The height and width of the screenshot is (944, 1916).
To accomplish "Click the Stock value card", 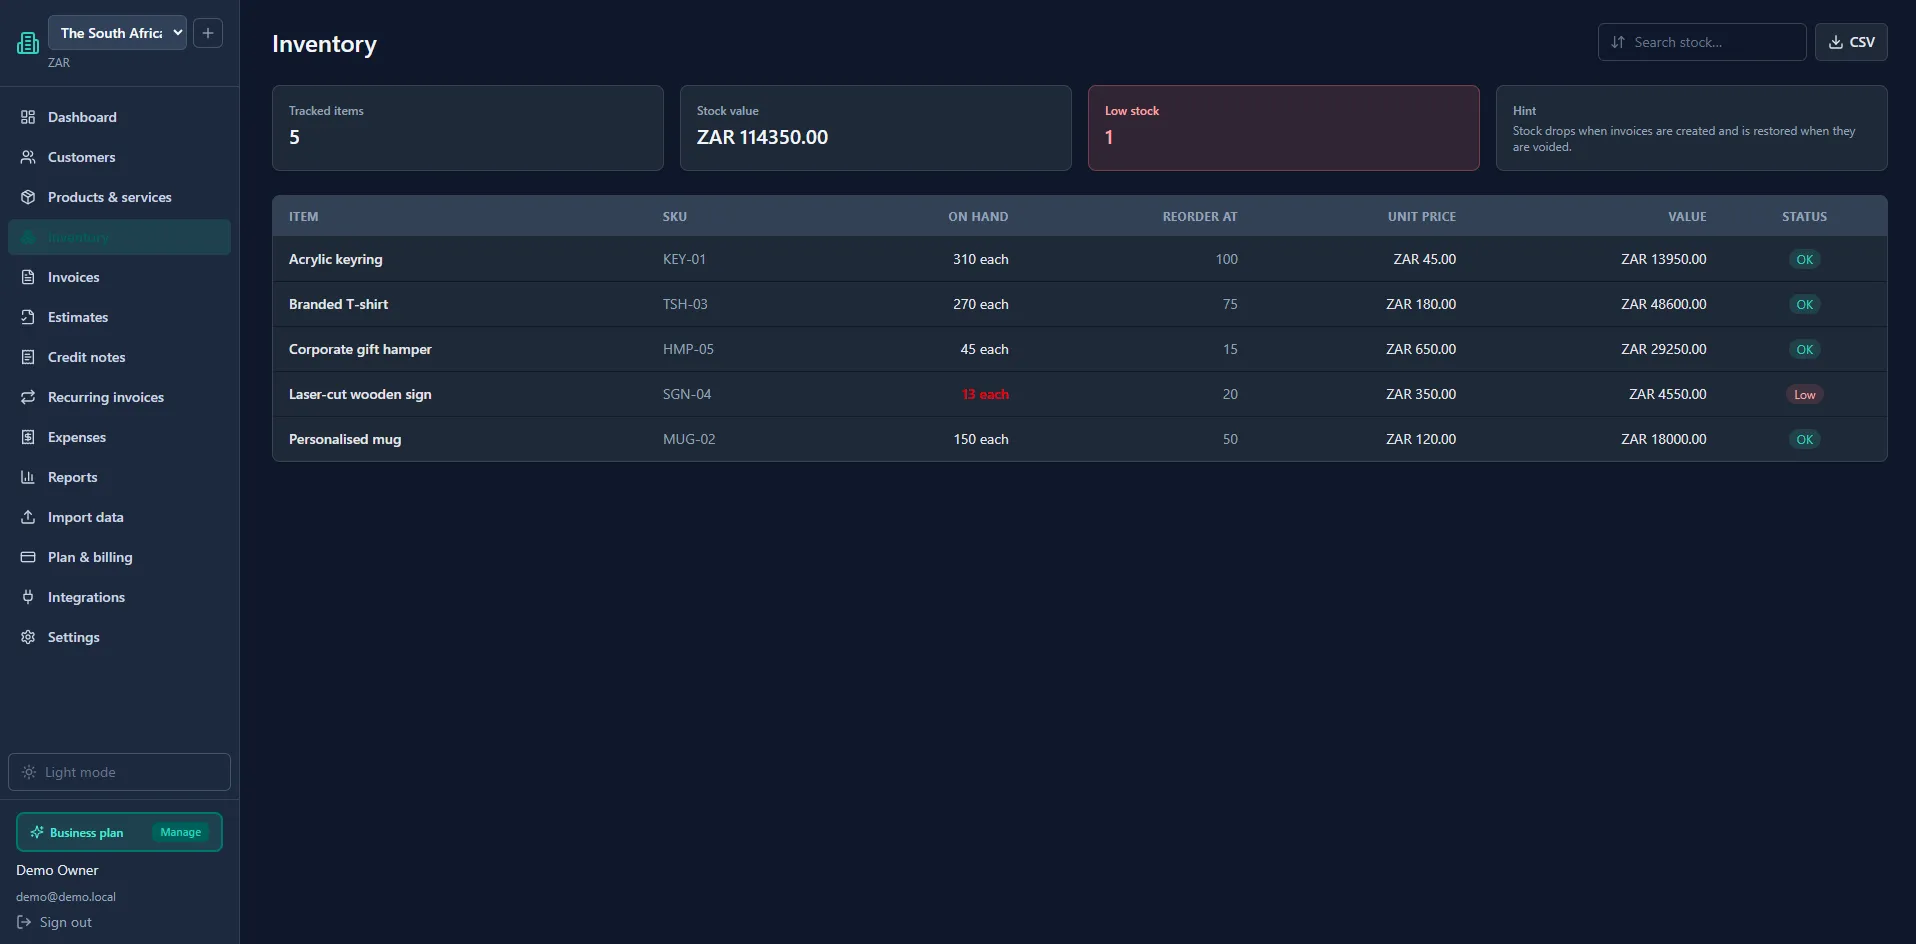I will (x=875, y=128).
